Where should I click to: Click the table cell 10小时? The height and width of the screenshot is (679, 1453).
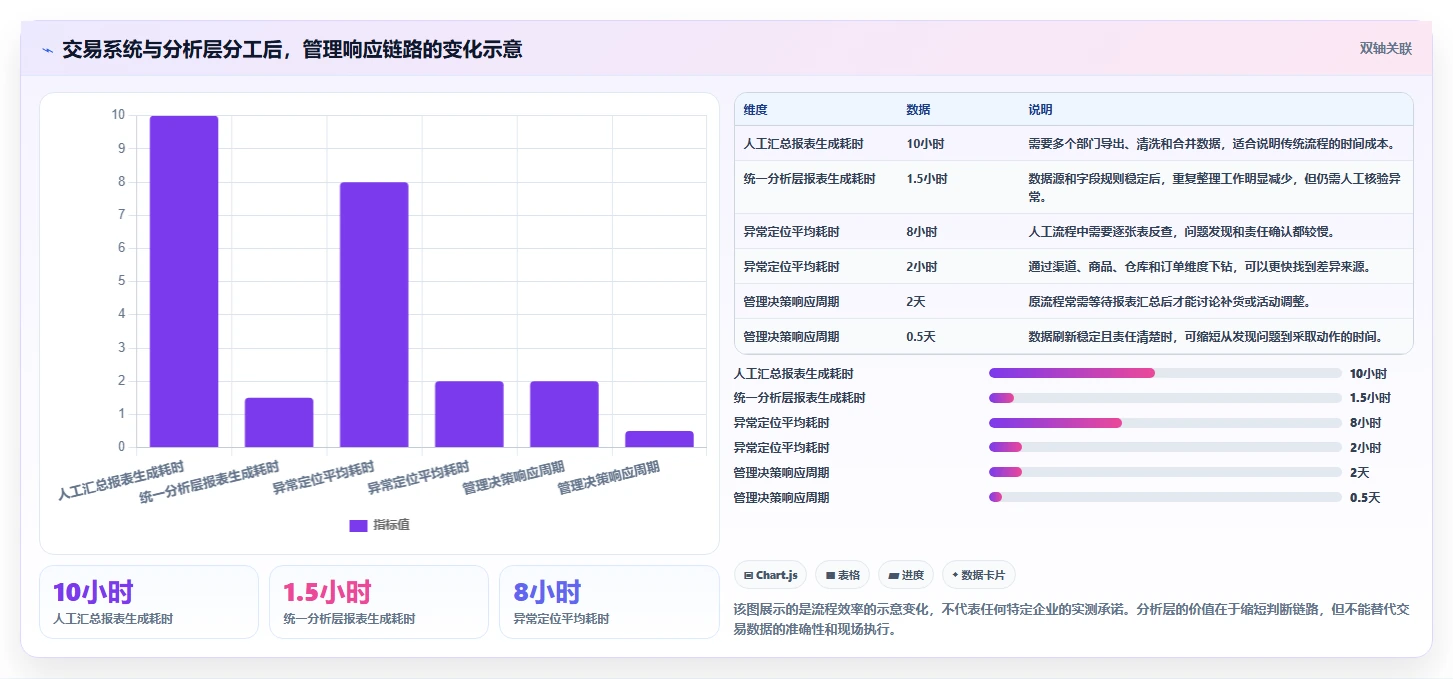pyautogui.click(x=925, y=143)
